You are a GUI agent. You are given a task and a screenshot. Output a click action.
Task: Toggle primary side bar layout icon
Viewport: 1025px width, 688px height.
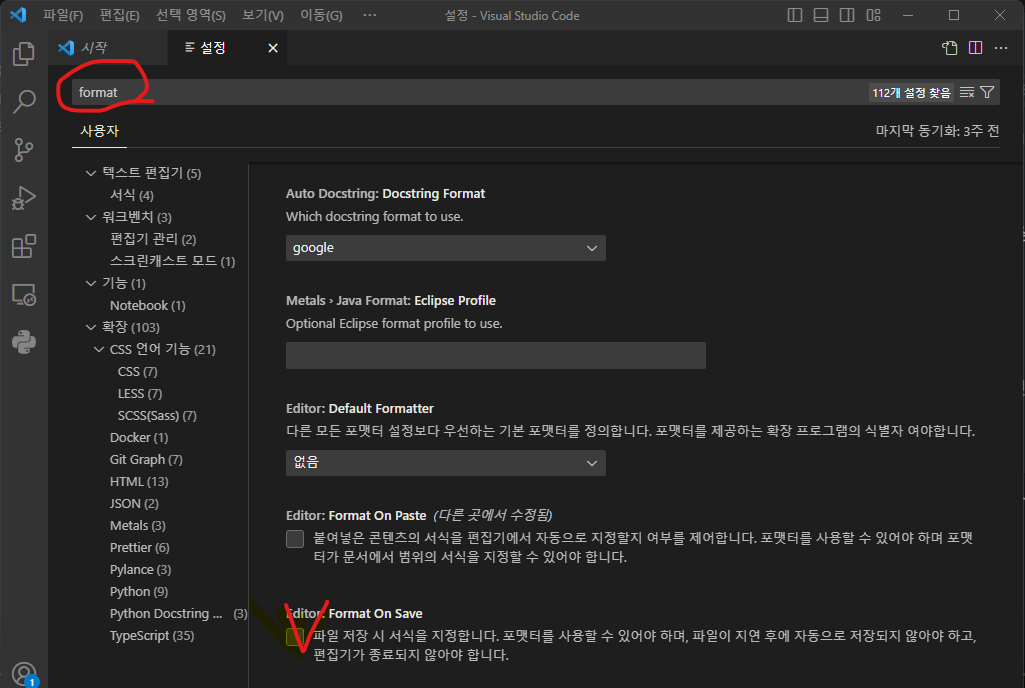795,15
